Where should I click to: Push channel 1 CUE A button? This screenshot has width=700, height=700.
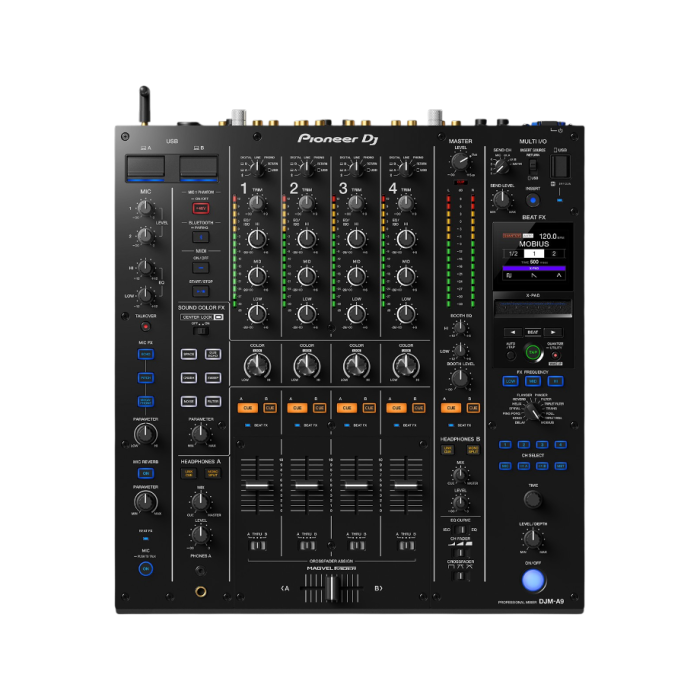point(247,408)
